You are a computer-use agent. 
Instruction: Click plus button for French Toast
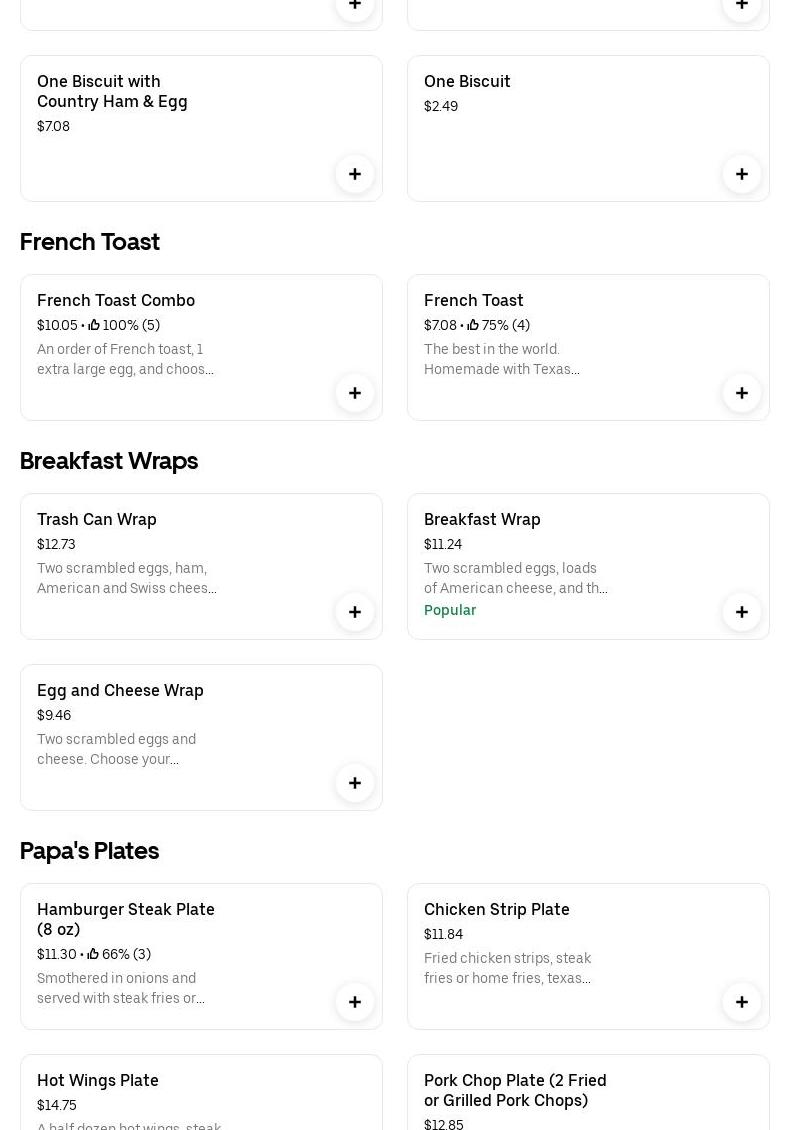click(x=742, y=393)
